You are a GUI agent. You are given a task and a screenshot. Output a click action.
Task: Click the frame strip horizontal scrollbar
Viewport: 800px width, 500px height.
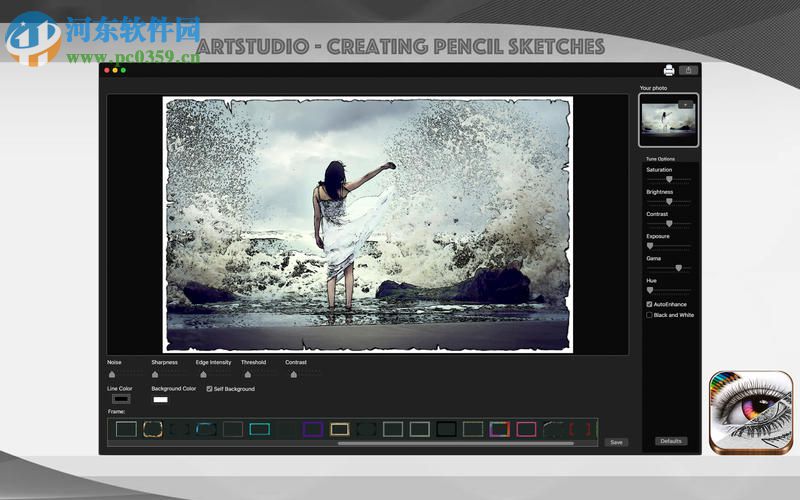point(456,444)
